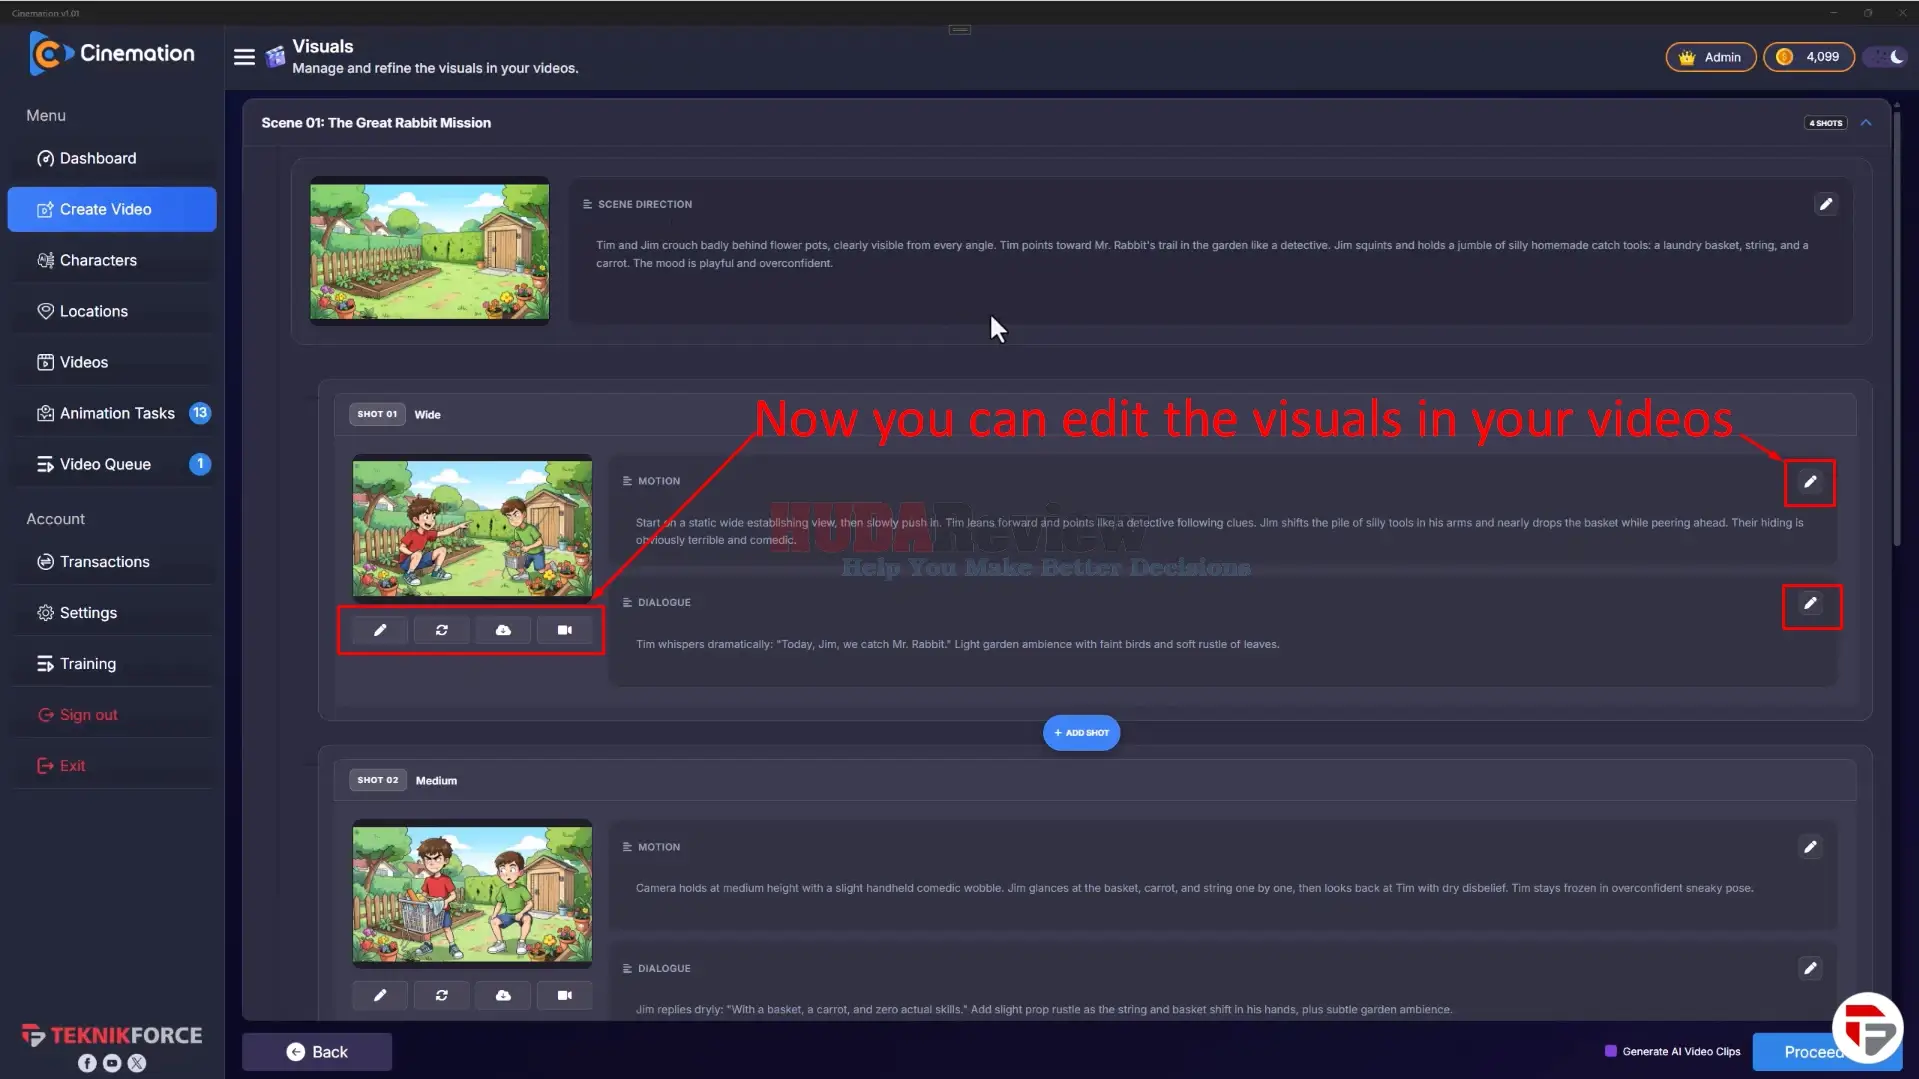This screenshot has height=1079, width=1919.
Task: Click the Add Shot button
Action: tap(1081, 733)
